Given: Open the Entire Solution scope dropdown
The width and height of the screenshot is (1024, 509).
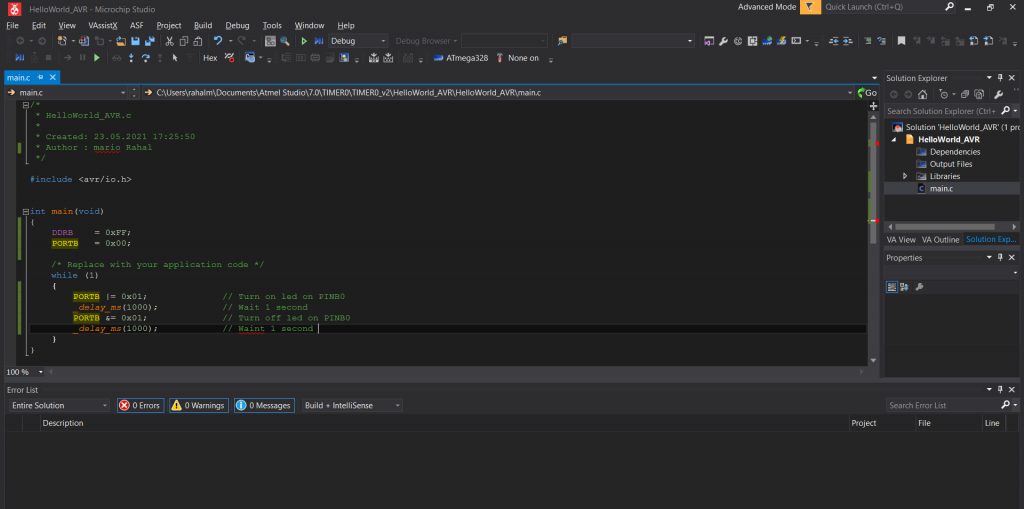Looking at the screenshot, I should coord(59,406).
